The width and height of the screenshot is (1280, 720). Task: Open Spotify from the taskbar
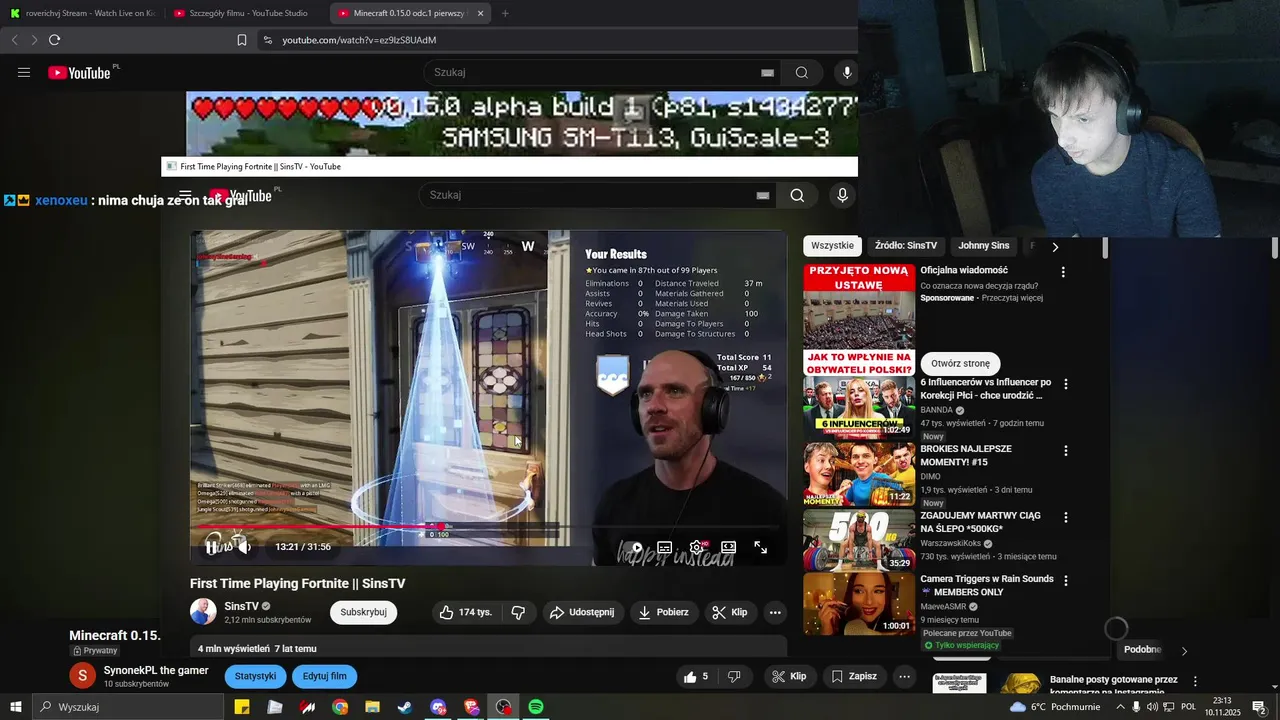(x=536, y=707)
